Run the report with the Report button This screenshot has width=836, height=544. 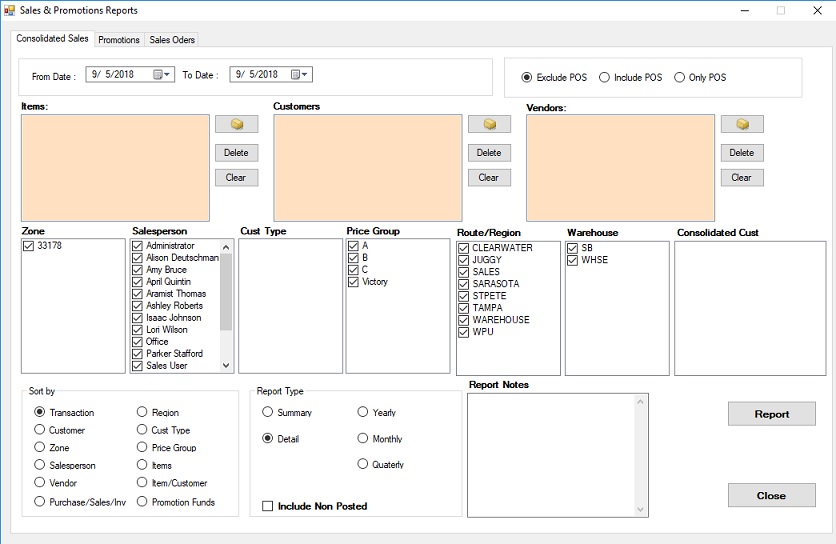click(771, 414)
